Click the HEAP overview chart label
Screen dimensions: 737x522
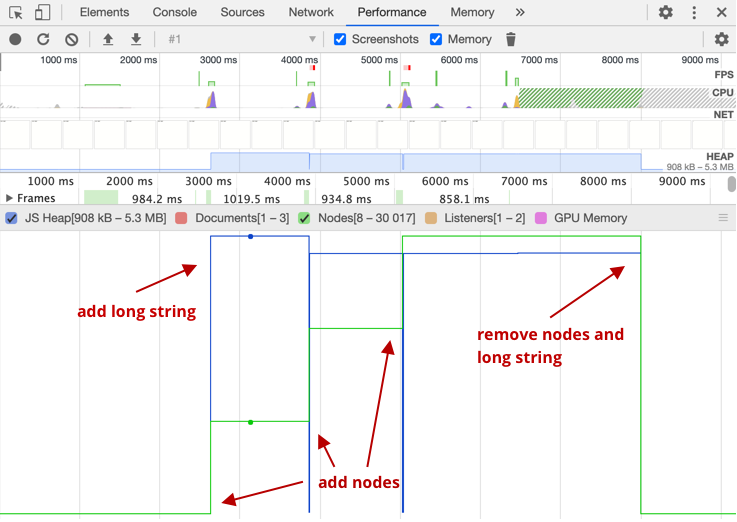720,156
